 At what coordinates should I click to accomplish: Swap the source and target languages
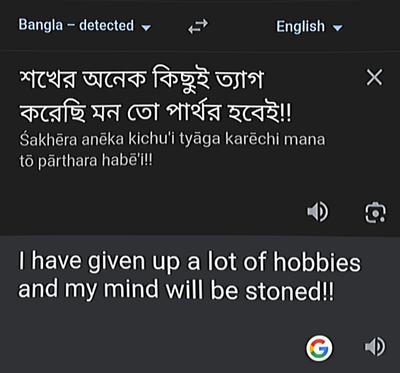[198, 27]
